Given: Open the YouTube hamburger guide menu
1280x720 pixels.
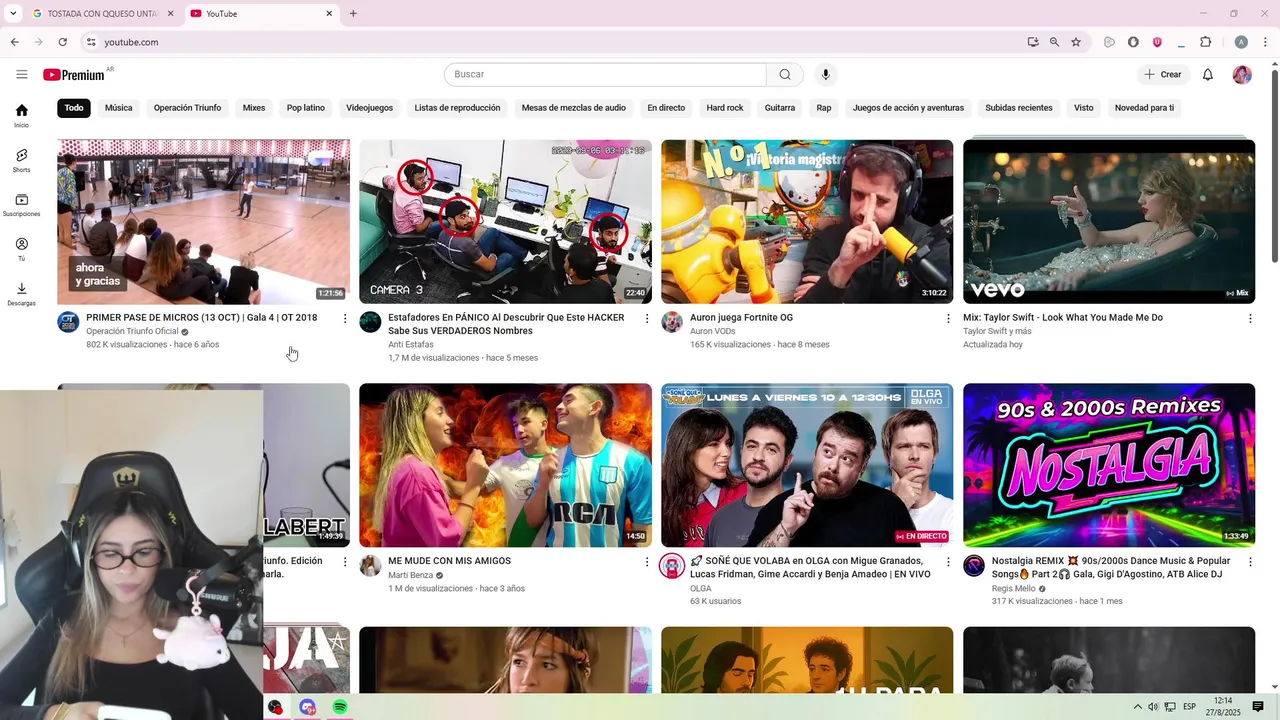Looking at the screenshot, I should tap(22, 74).
